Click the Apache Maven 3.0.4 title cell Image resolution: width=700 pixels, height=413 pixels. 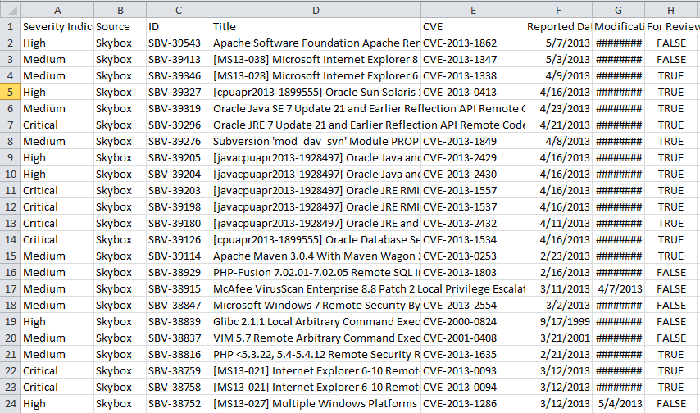point(316,256)
